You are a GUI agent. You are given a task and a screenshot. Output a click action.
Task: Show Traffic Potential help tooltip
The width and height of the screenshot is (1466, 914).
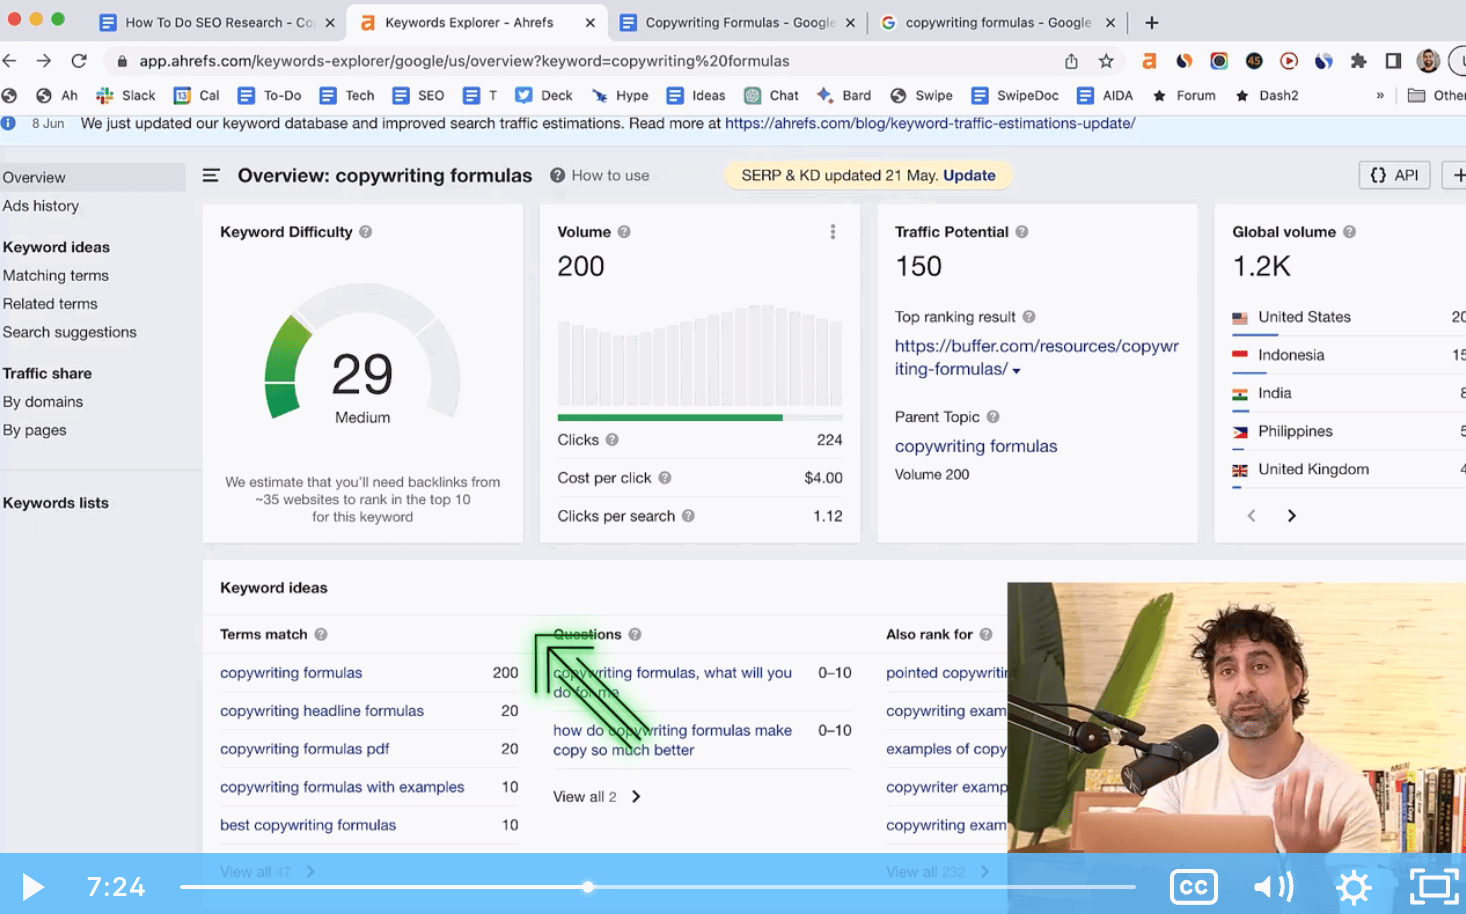[x=1022, y=232]
